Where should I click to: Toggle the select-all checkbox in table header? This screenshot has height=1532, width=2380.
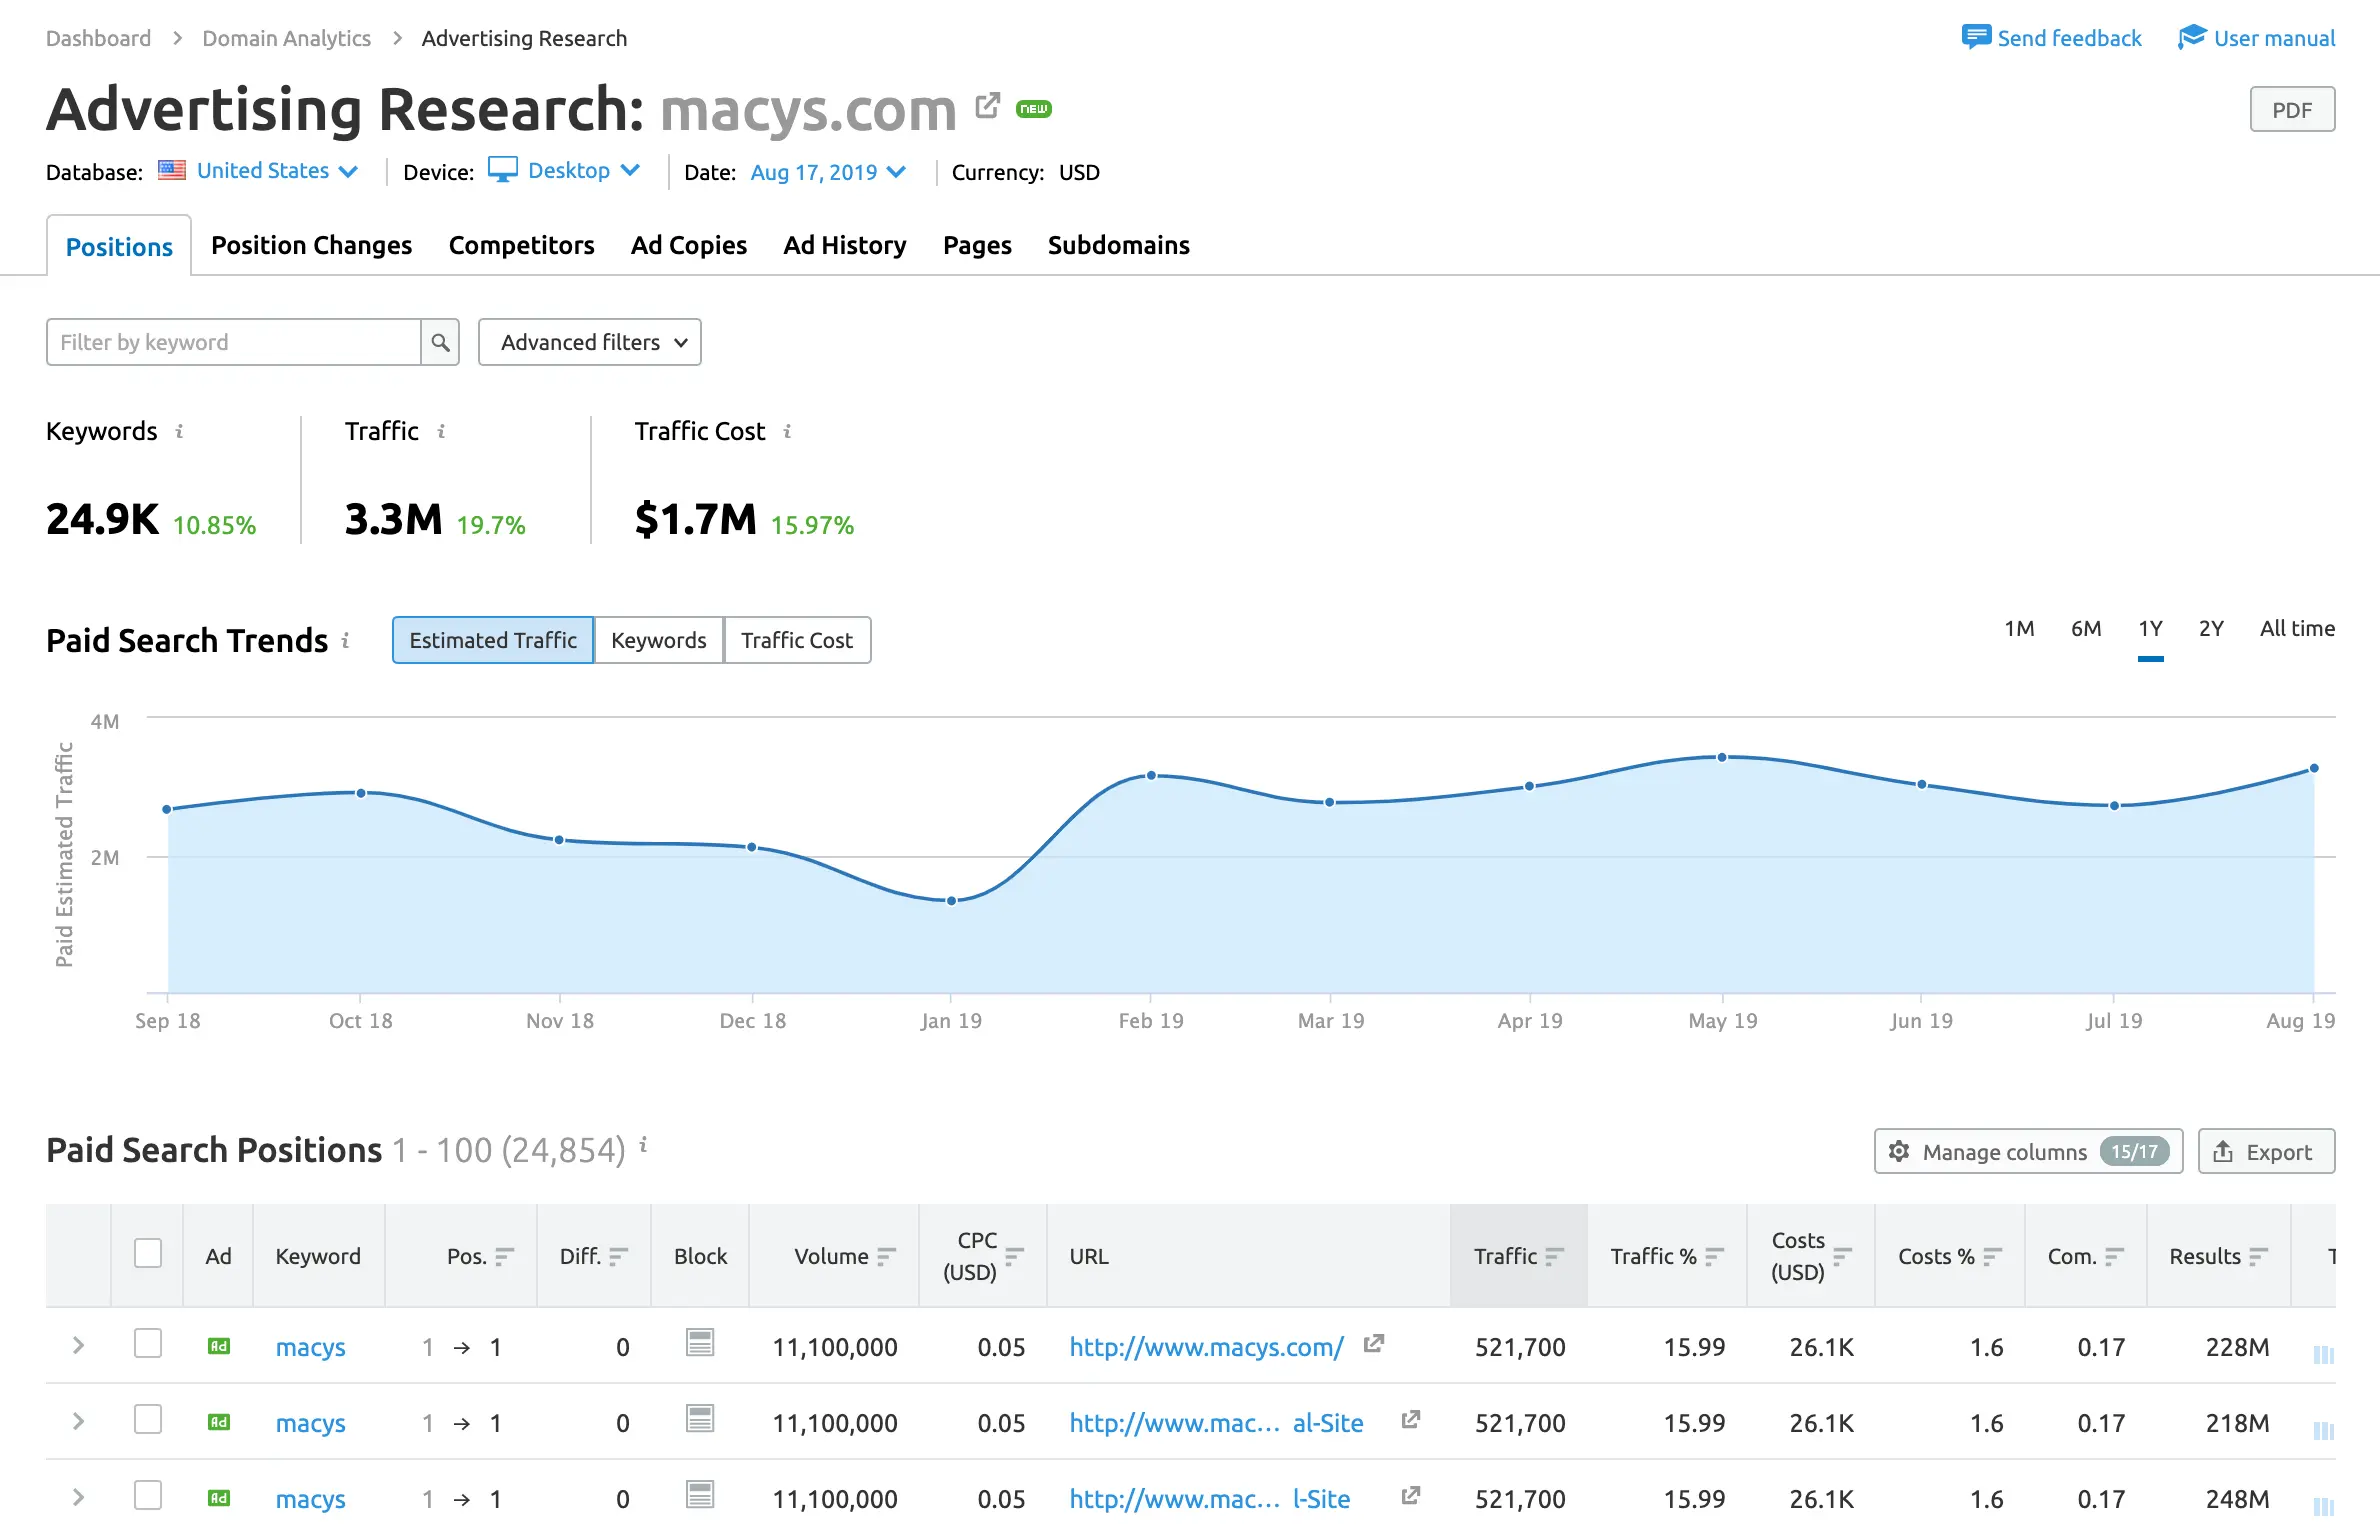[148, 1253]
